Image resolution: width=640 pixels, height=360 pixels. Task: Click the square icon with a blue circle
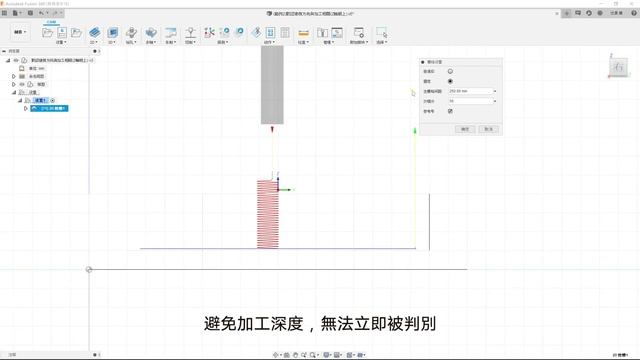[x=224, y=32]
